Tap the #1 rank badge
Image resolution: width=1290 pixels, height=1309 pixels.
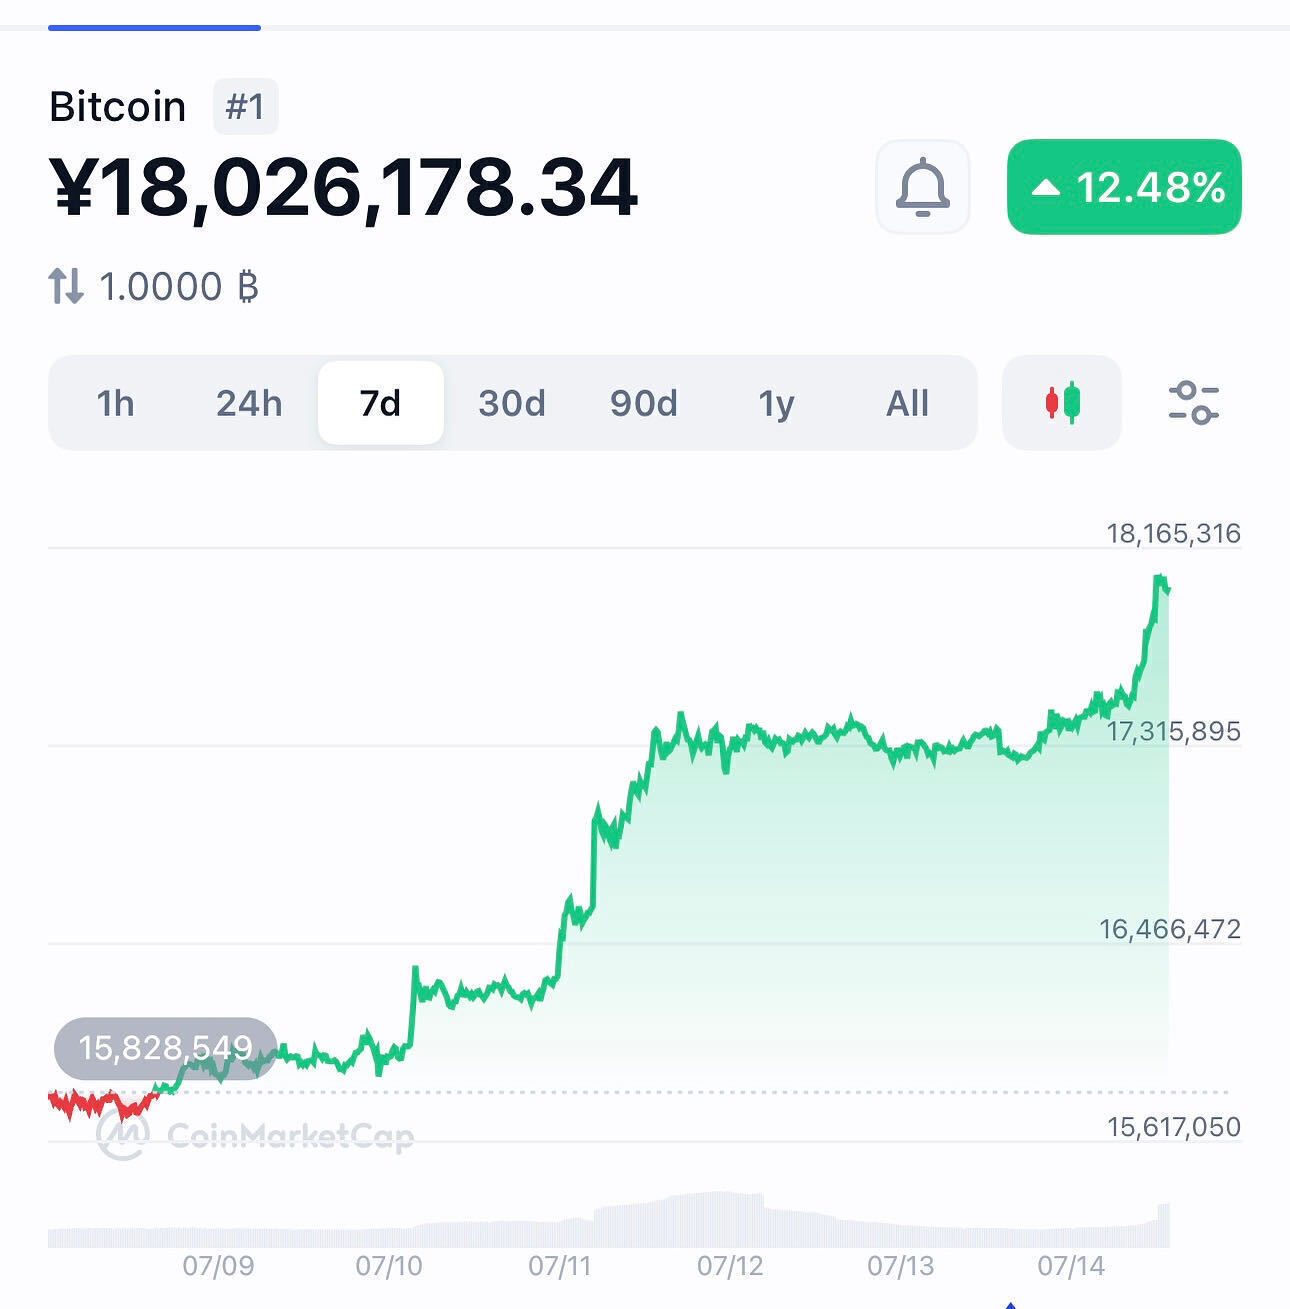point(245,106)
